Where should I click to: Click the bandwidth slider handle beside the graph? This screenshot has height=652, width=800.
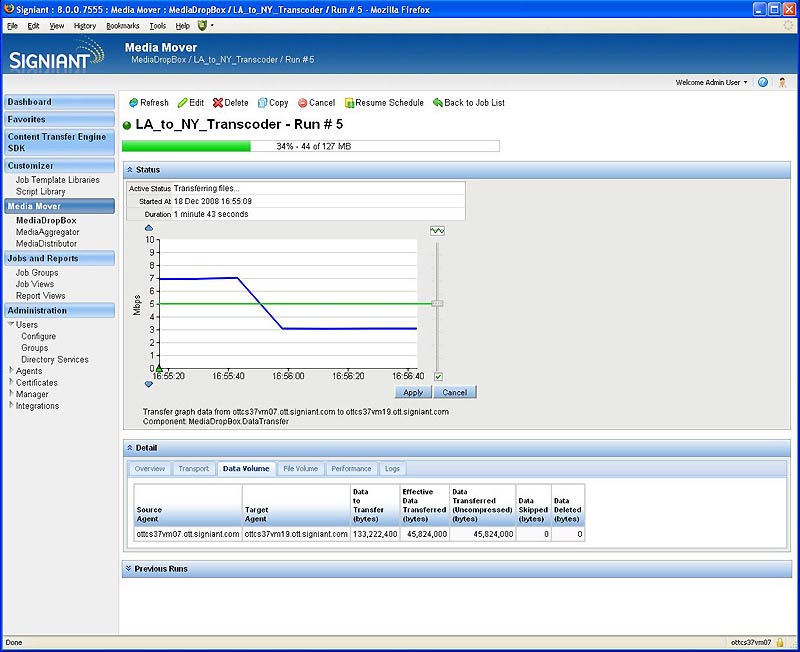point(437,304)
